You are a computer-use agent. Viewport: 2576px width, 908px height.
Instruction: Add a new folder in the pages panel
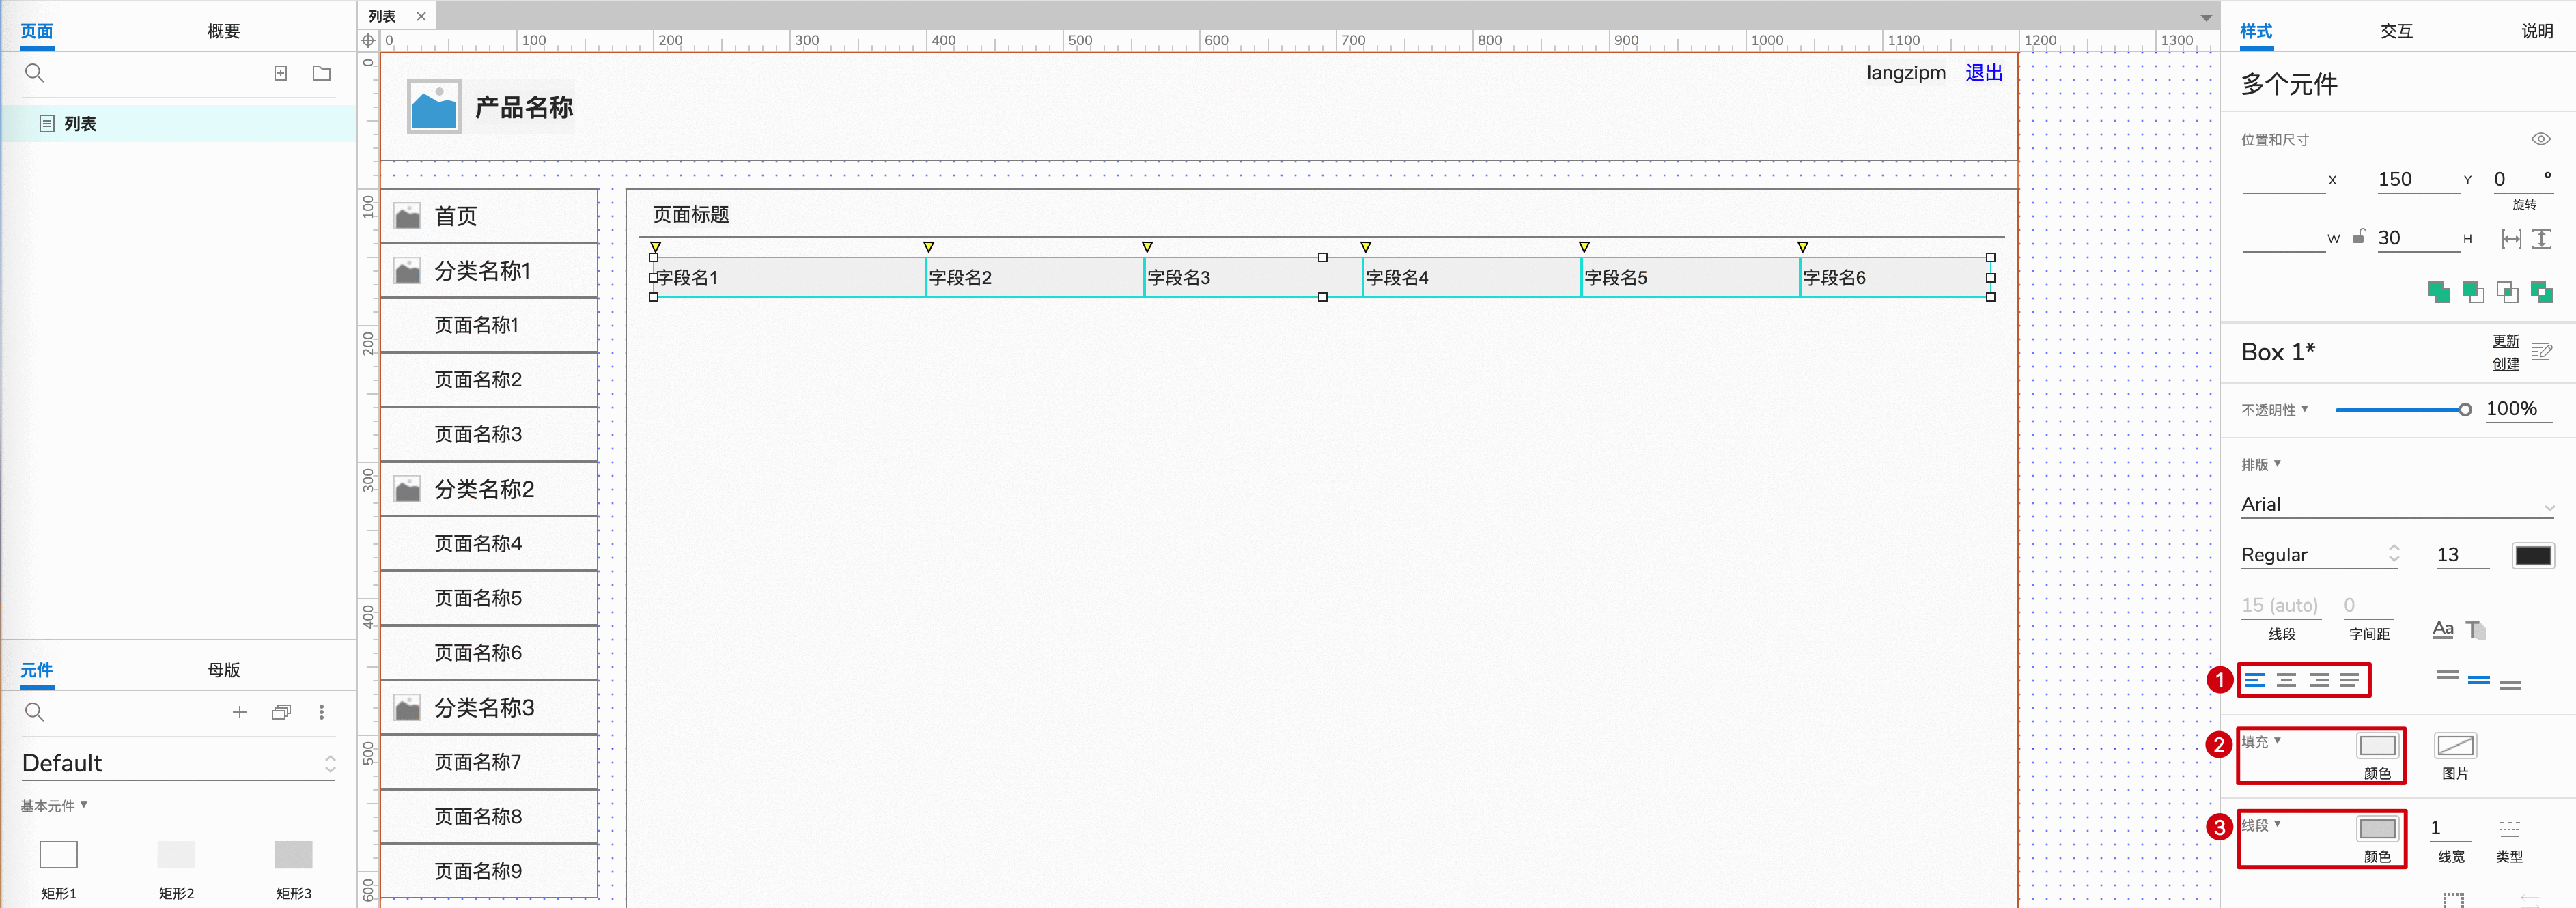[321, 73]
